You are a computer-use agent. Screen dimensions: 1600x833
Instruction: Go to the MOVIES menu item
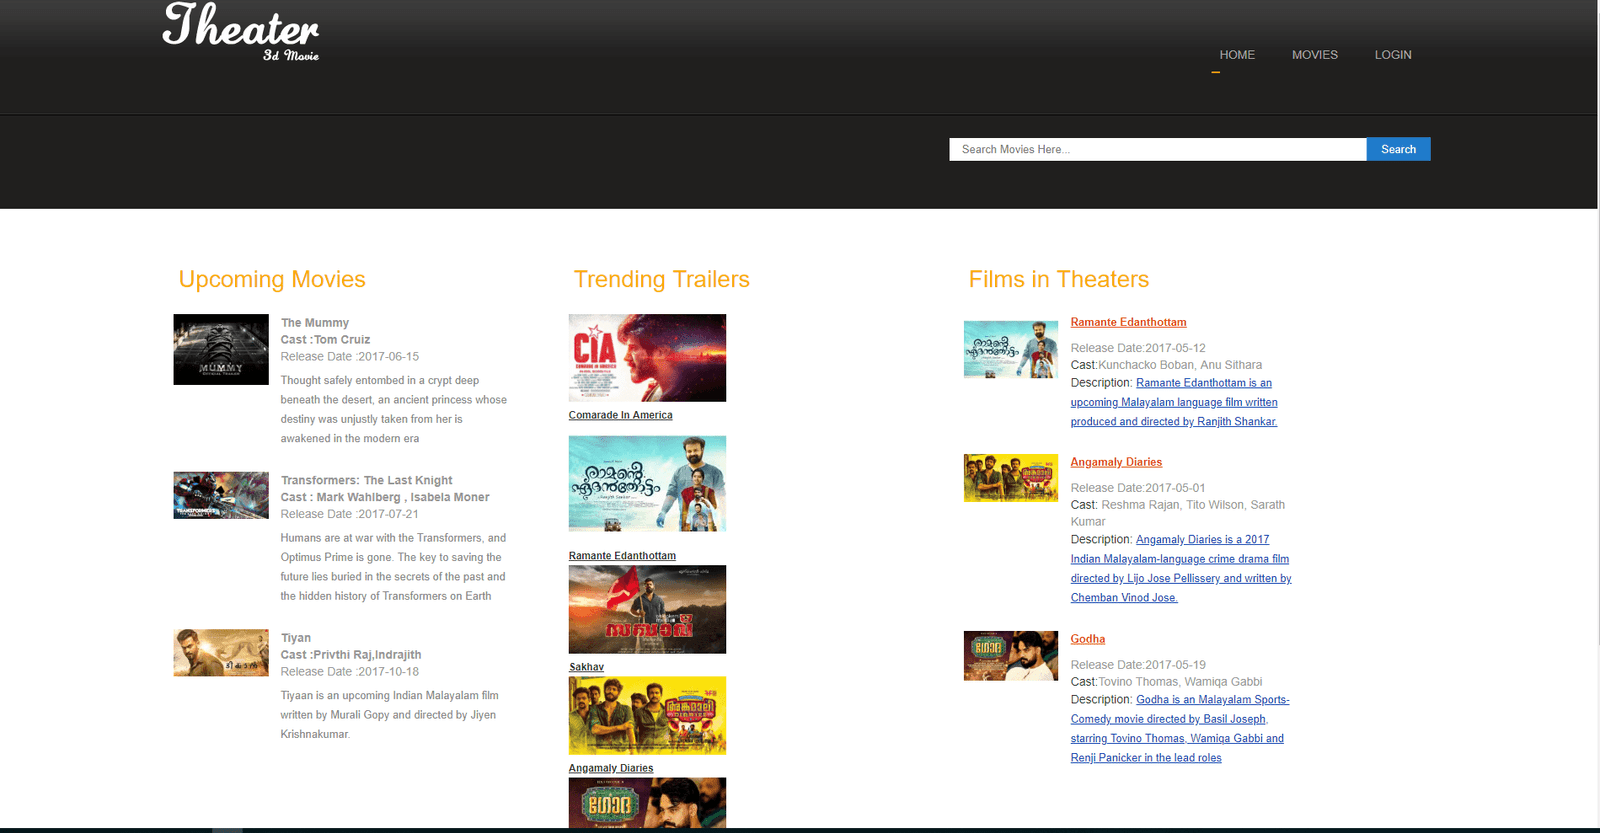click(1314, 55)
